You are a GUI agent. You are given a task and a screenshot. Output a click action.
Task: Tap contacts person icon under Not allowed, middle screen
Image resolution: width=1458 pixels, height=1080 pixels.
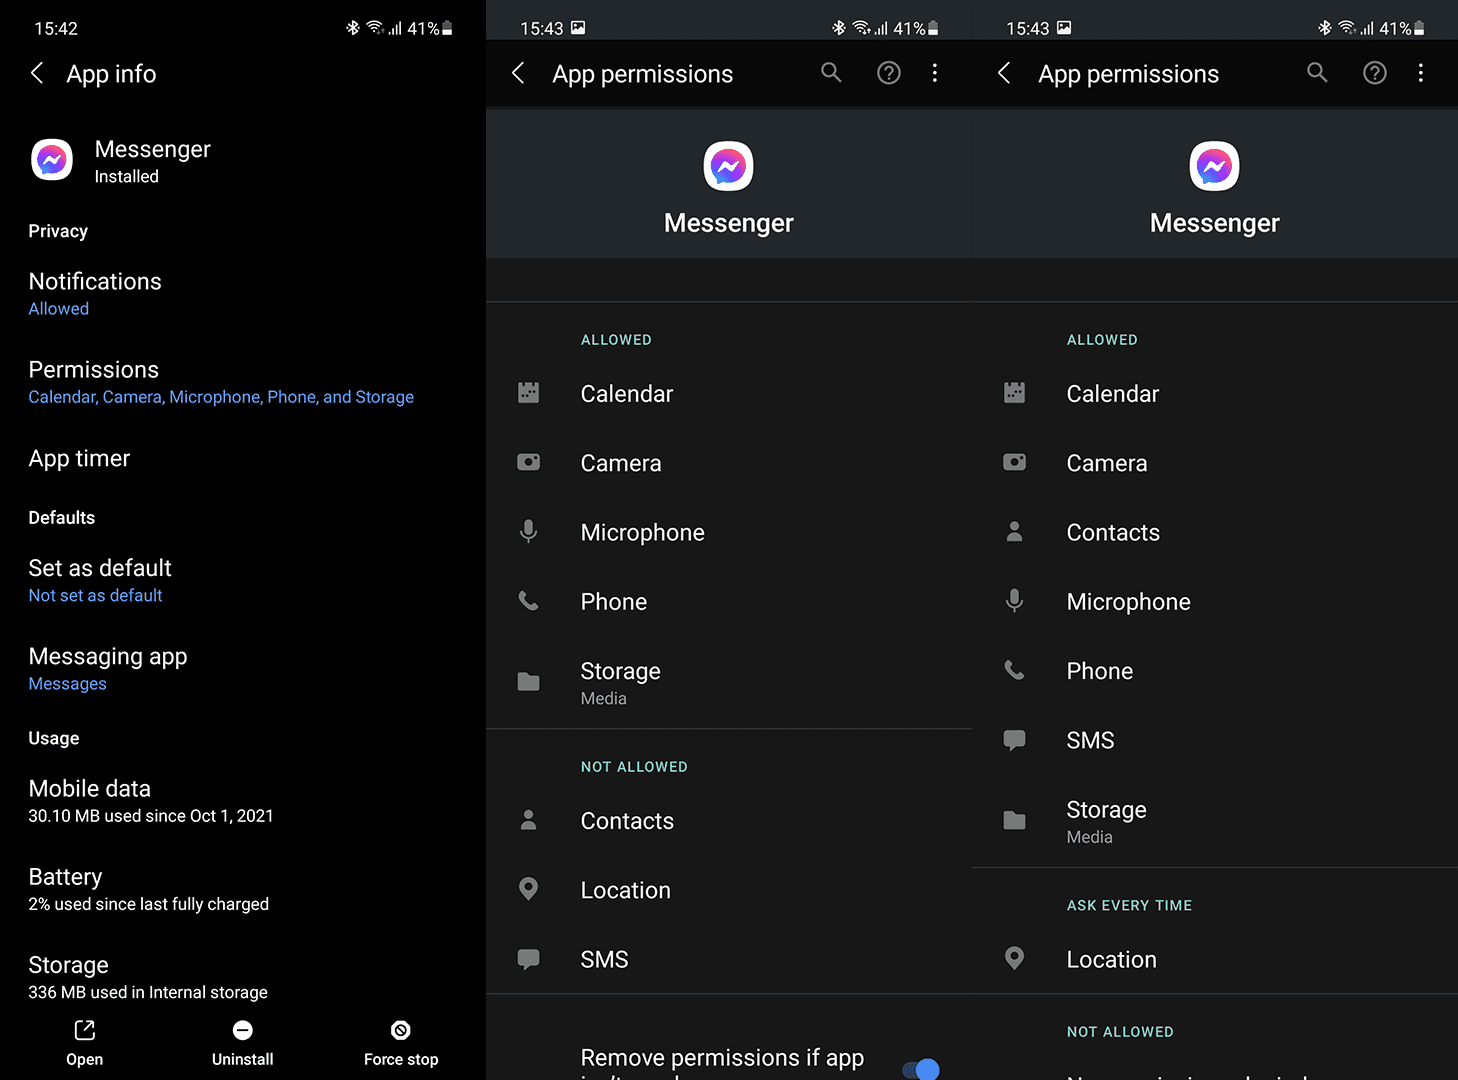pyautogui.click(x=529, y=820)
